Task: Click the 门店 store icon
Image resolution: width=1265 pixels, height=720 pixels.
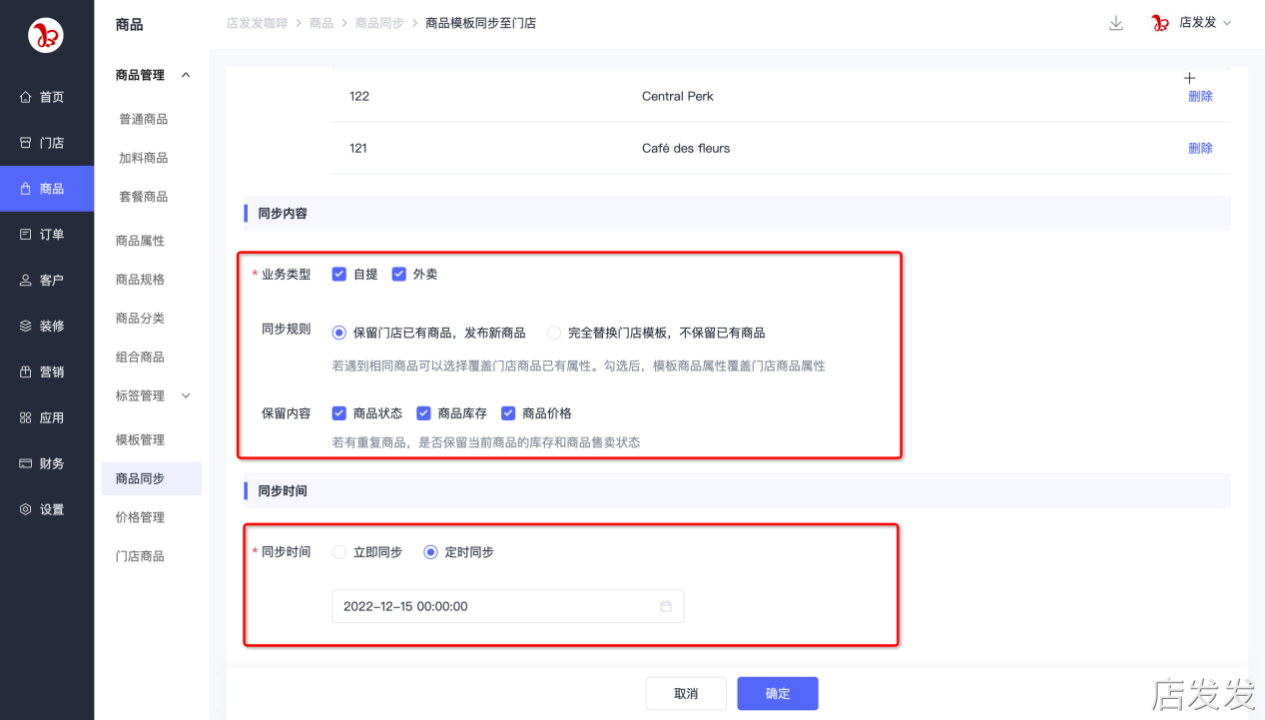Action: pos(26,143)
